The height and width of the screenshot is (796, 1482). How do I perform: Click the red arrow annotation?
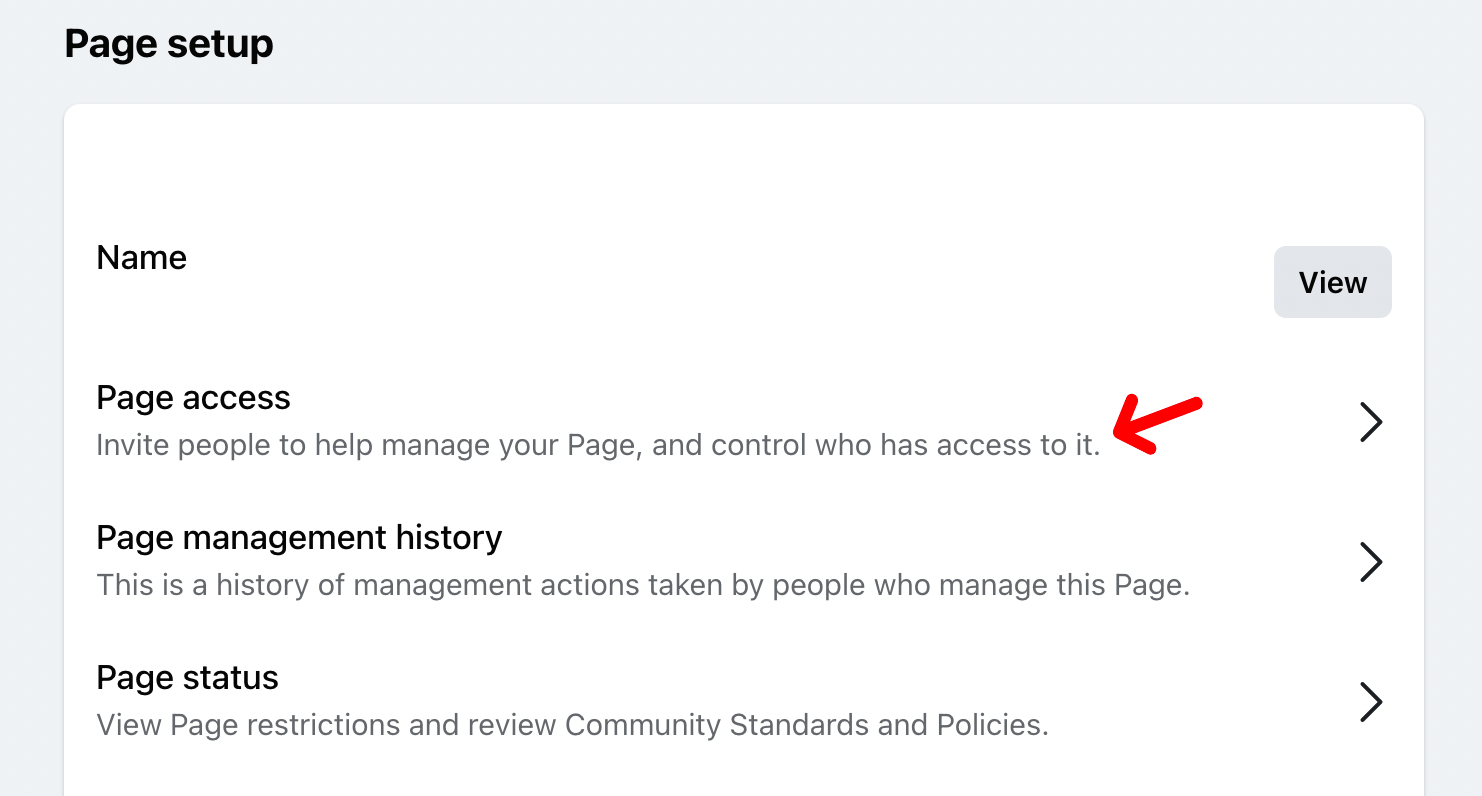pyautogui.click(x=1157, y=424)
